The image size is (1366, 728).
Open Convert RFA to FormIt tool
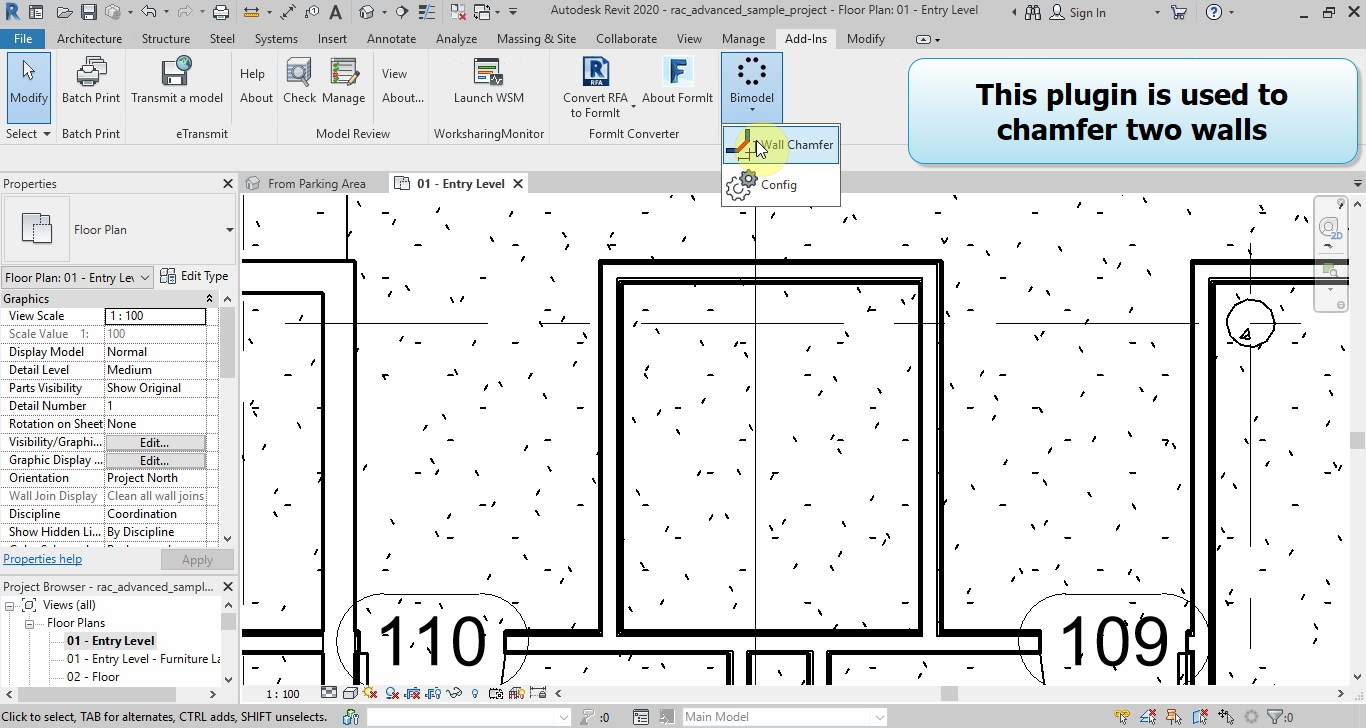(x=596, y=88)
